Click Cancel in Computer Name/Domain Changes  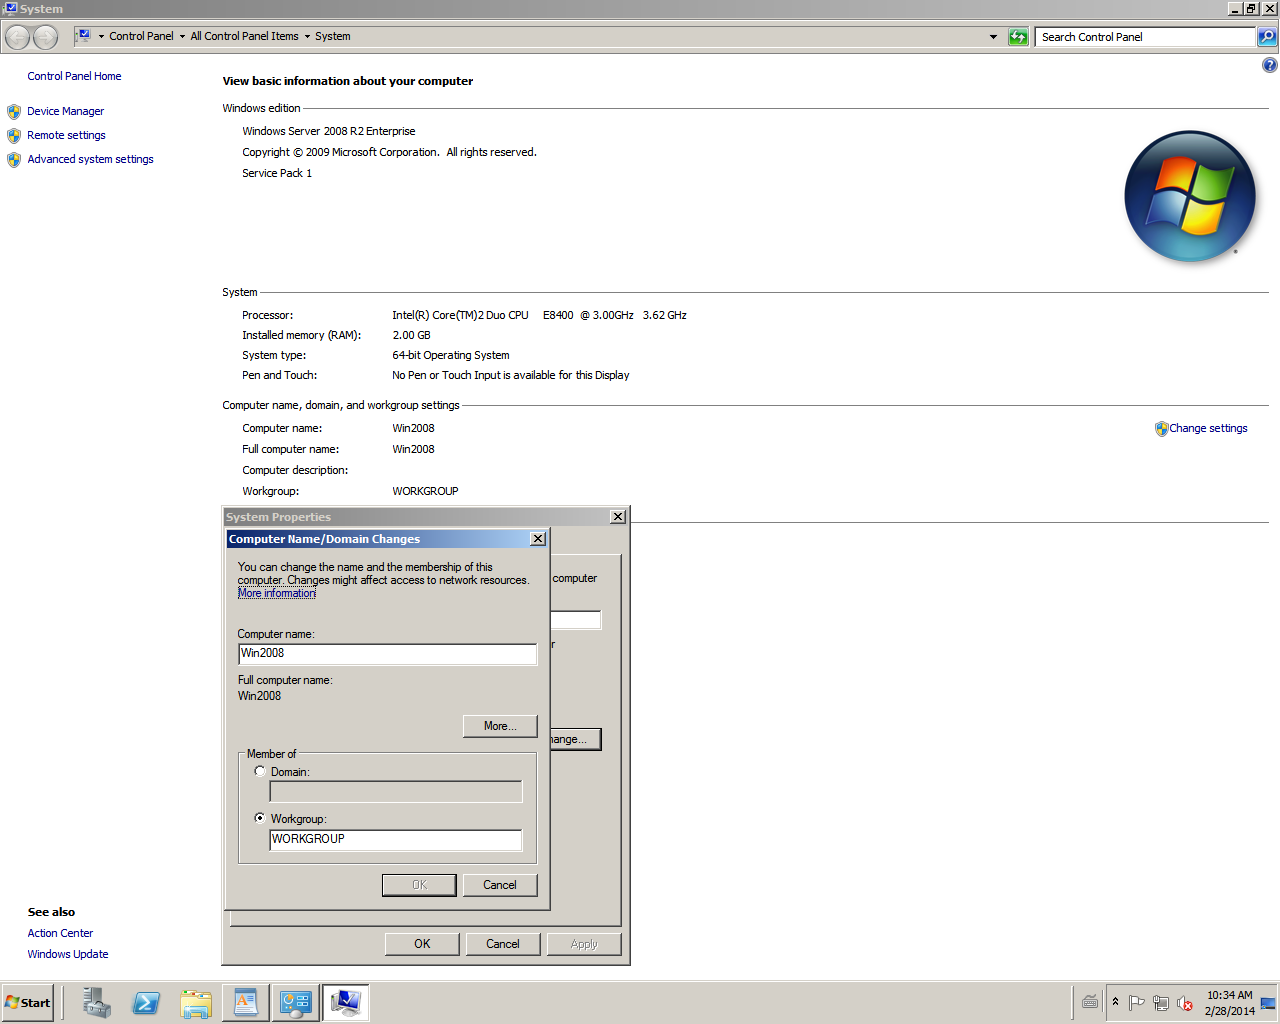500,885
